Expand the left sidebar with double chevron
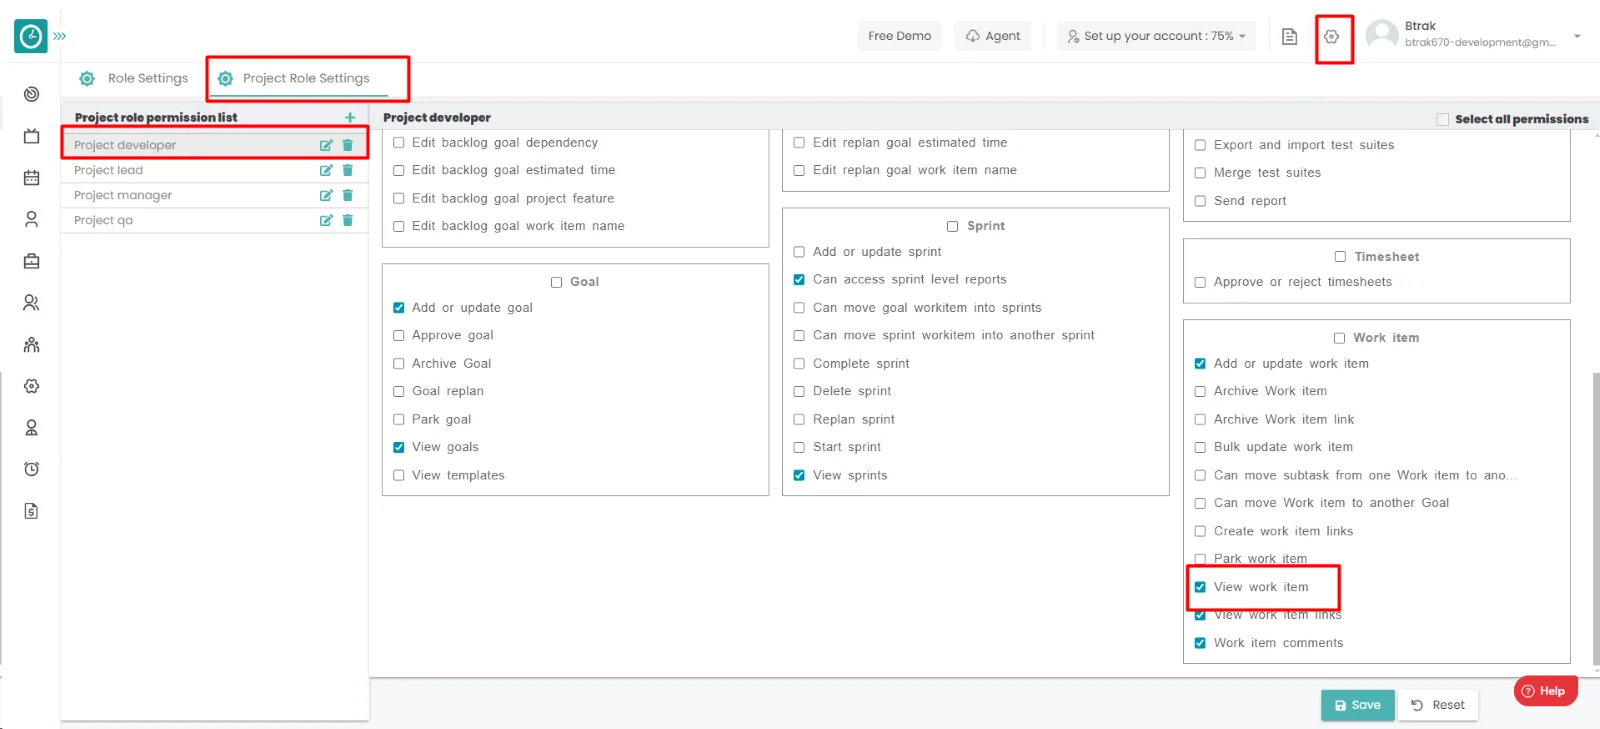Screen dimensions: 1600x729 [60, 36]
